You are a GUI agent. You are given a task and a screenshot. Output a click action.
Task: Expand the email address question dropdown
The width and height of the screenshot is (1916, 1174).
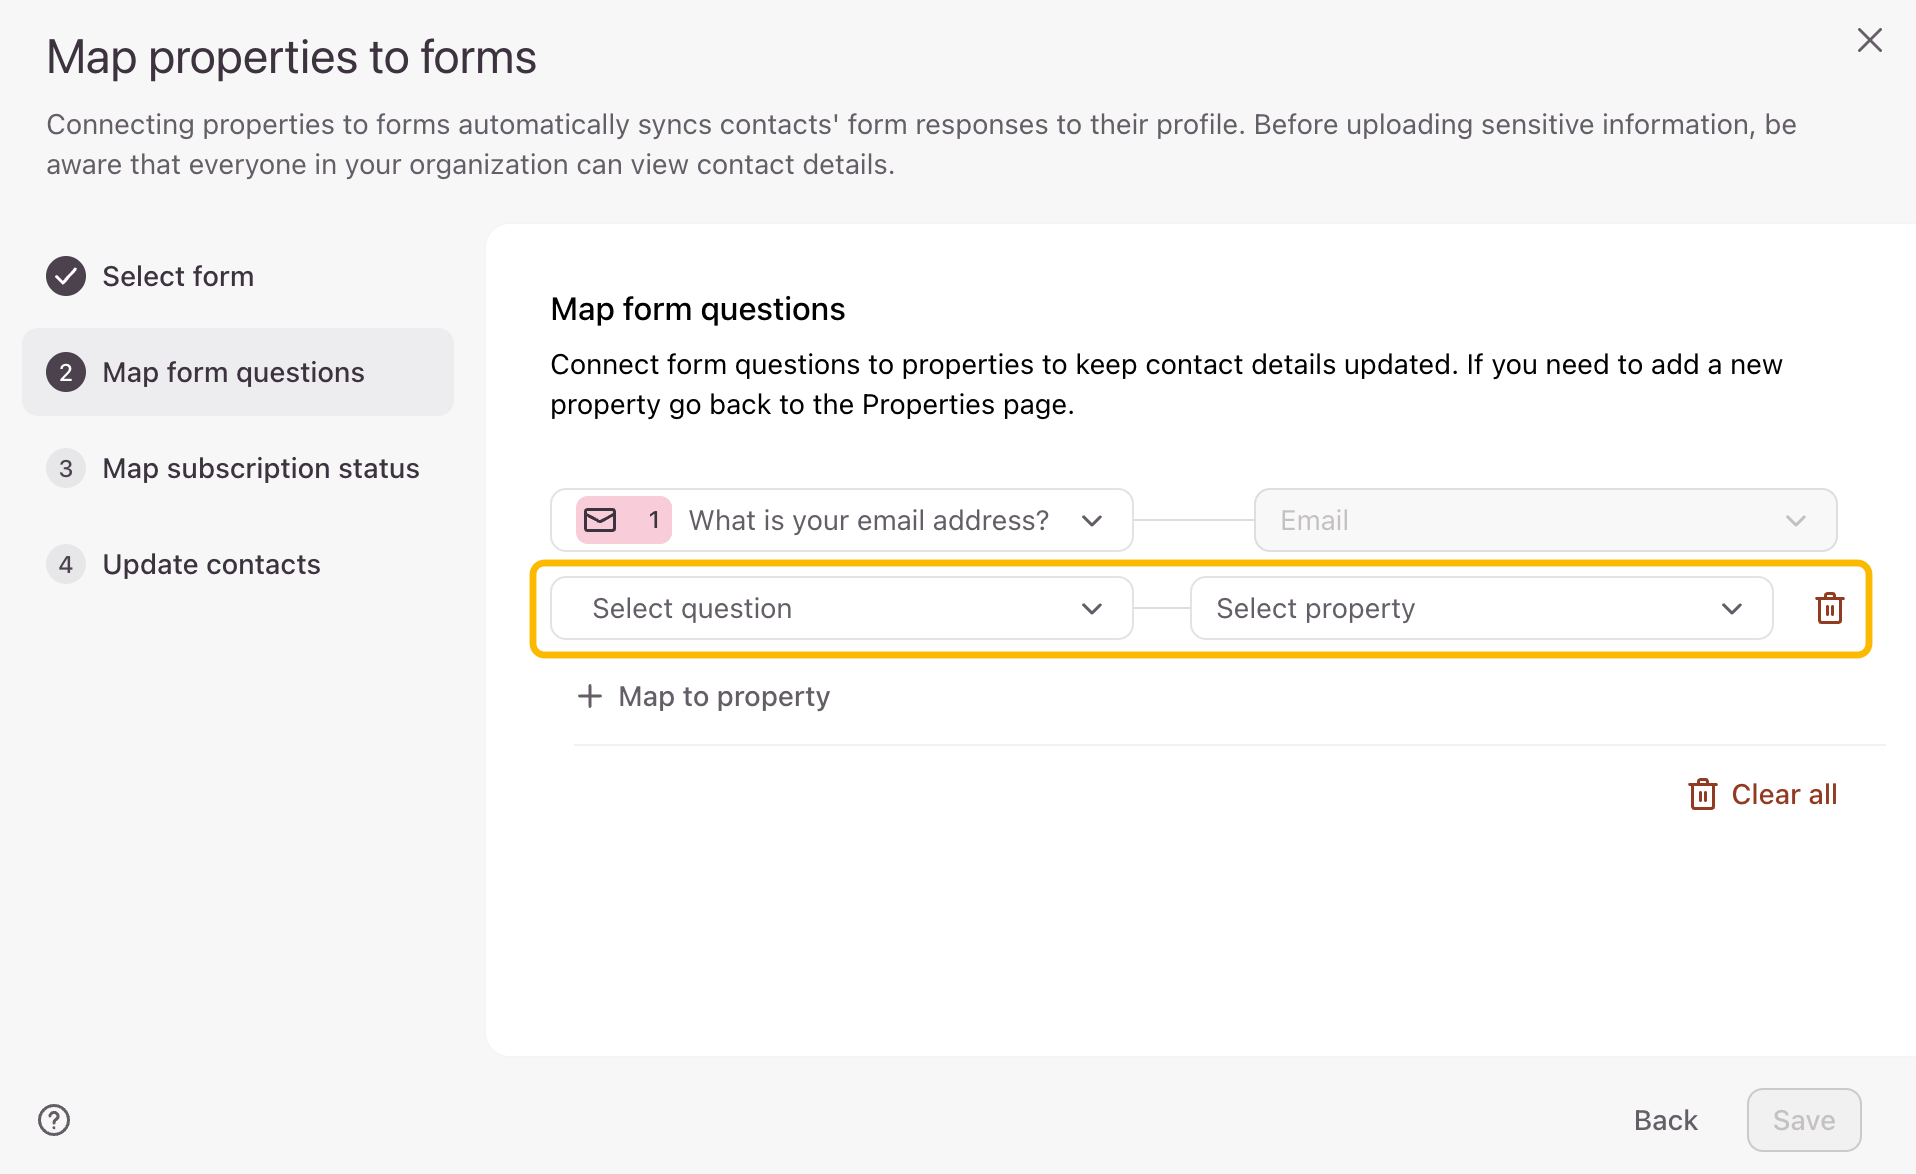pos(1091,520)
